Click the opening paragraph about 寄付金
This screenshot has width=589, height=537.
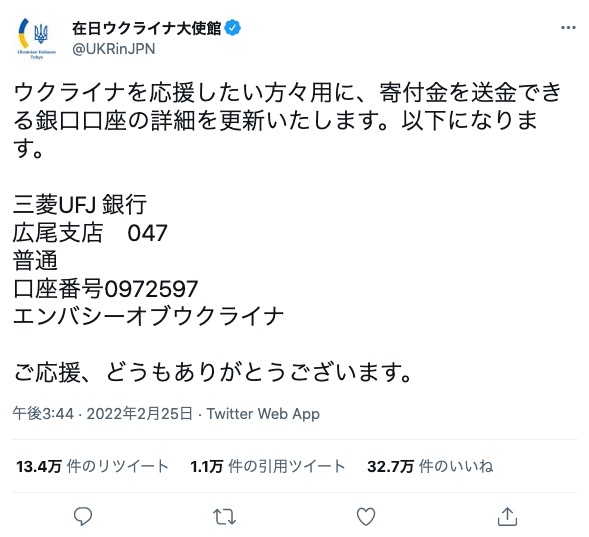tap(287, 121)
